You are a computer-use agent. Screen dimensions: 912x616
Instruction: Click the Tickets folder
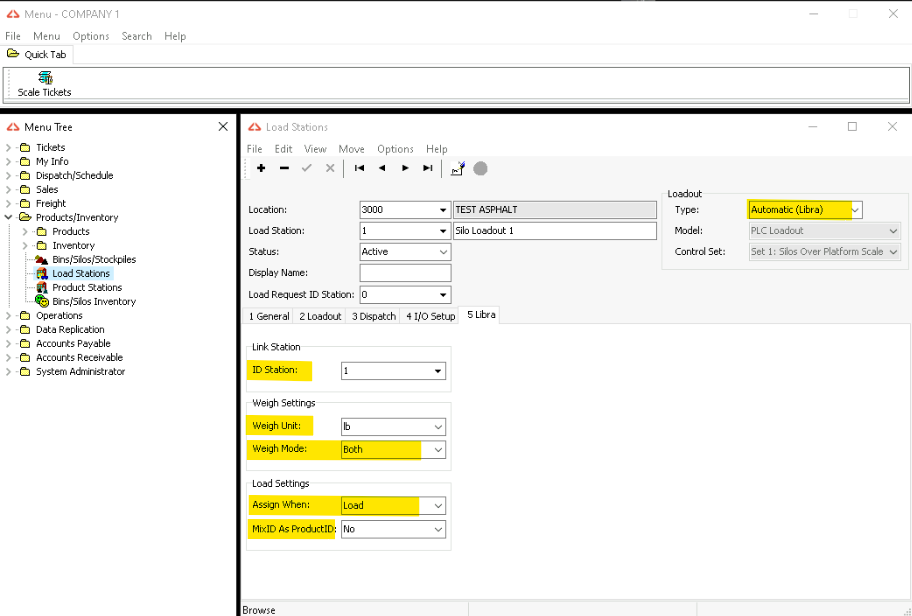50,147
